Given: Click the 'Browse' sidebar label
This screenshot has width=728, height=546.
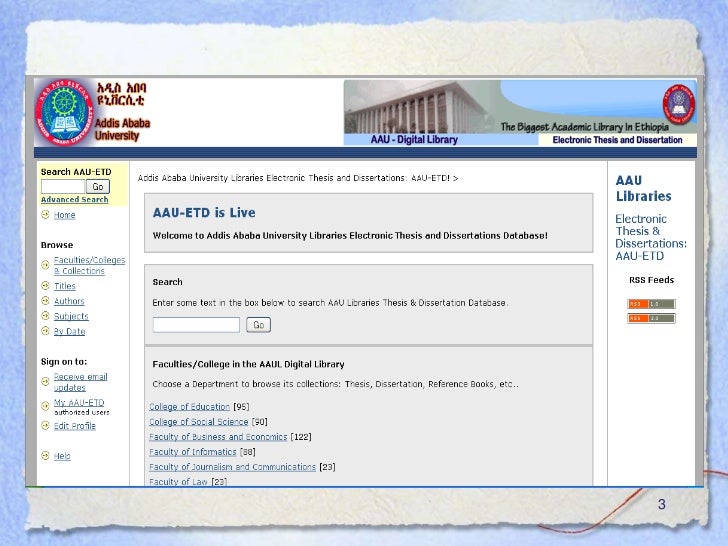Looking at the screenshot, I should click(57, 245).
